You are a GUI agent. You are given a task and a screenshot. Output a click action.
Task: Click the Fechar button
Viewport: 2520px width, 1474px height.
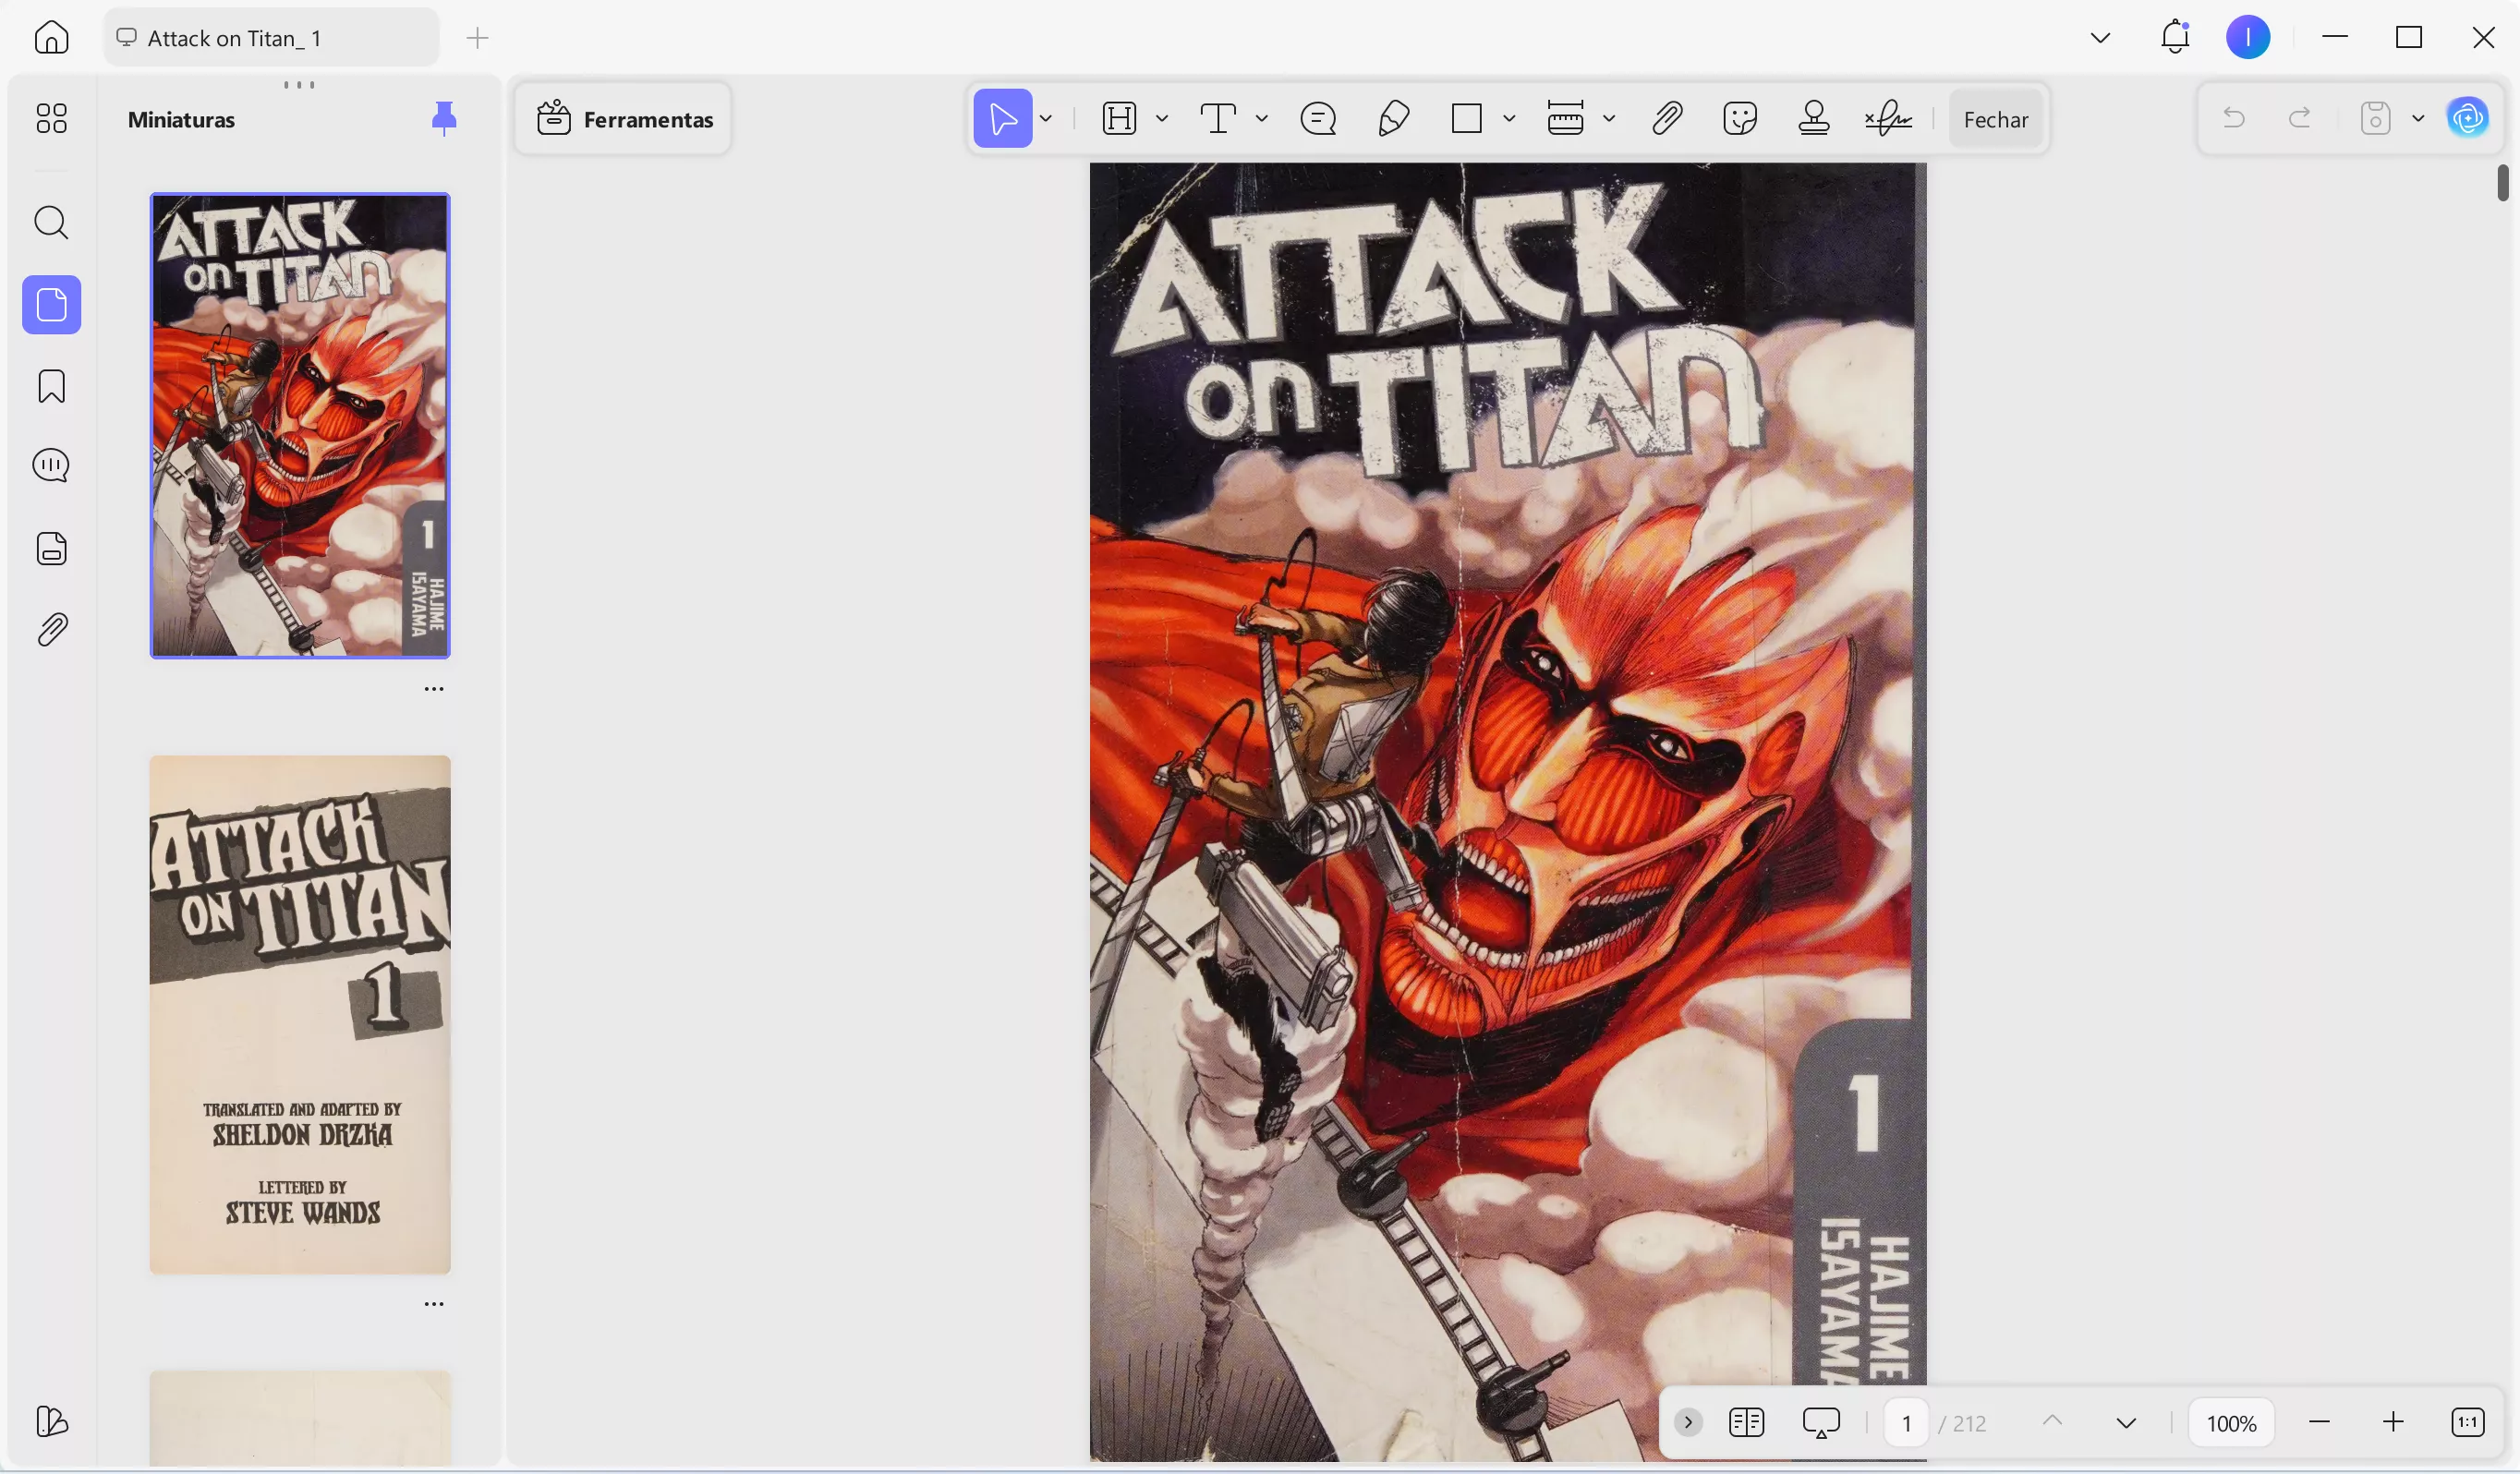tap(1996, 119)
